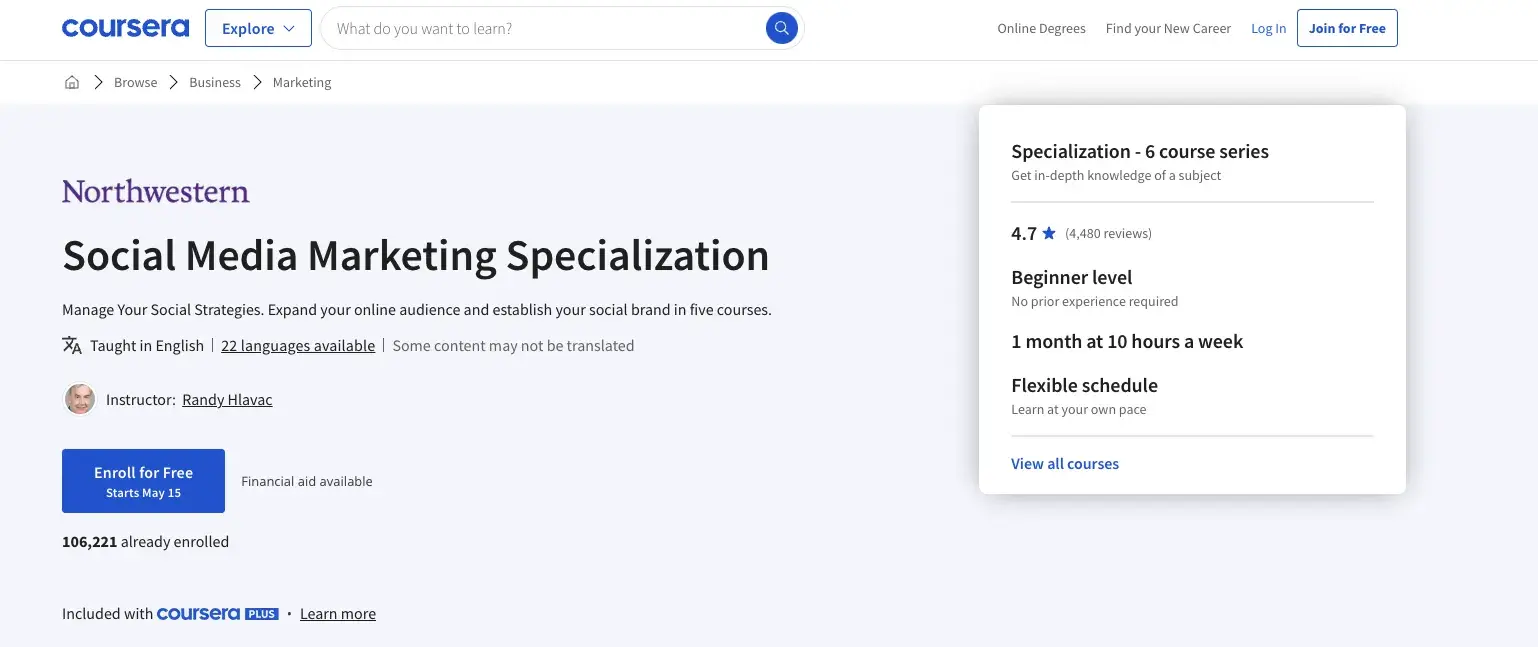Screen dimensions: 1538x647
Task: Expand the Explore dropdown menu
Action: pyautogui.click(x=258, y=28)
